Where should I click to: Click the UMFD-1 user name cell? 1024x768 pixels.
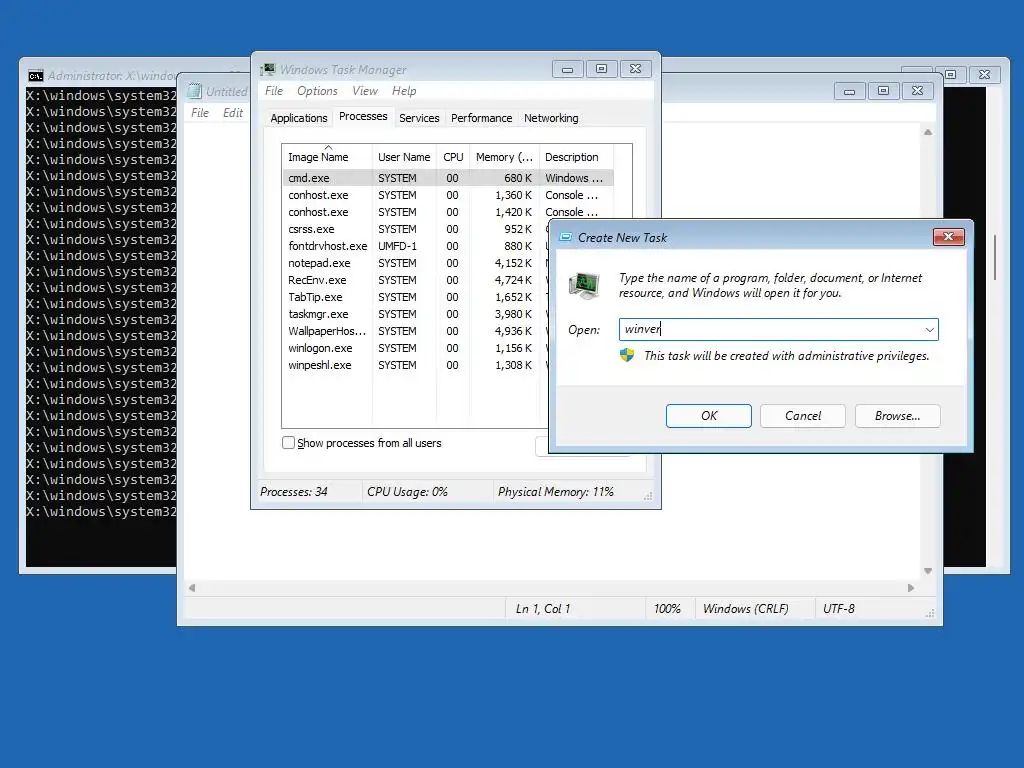pos(397,246)
